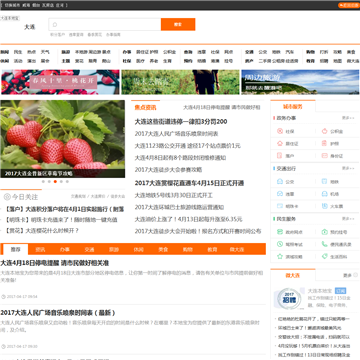Click the star icon in 民生服务 bottom row

(x=280, y=256)
